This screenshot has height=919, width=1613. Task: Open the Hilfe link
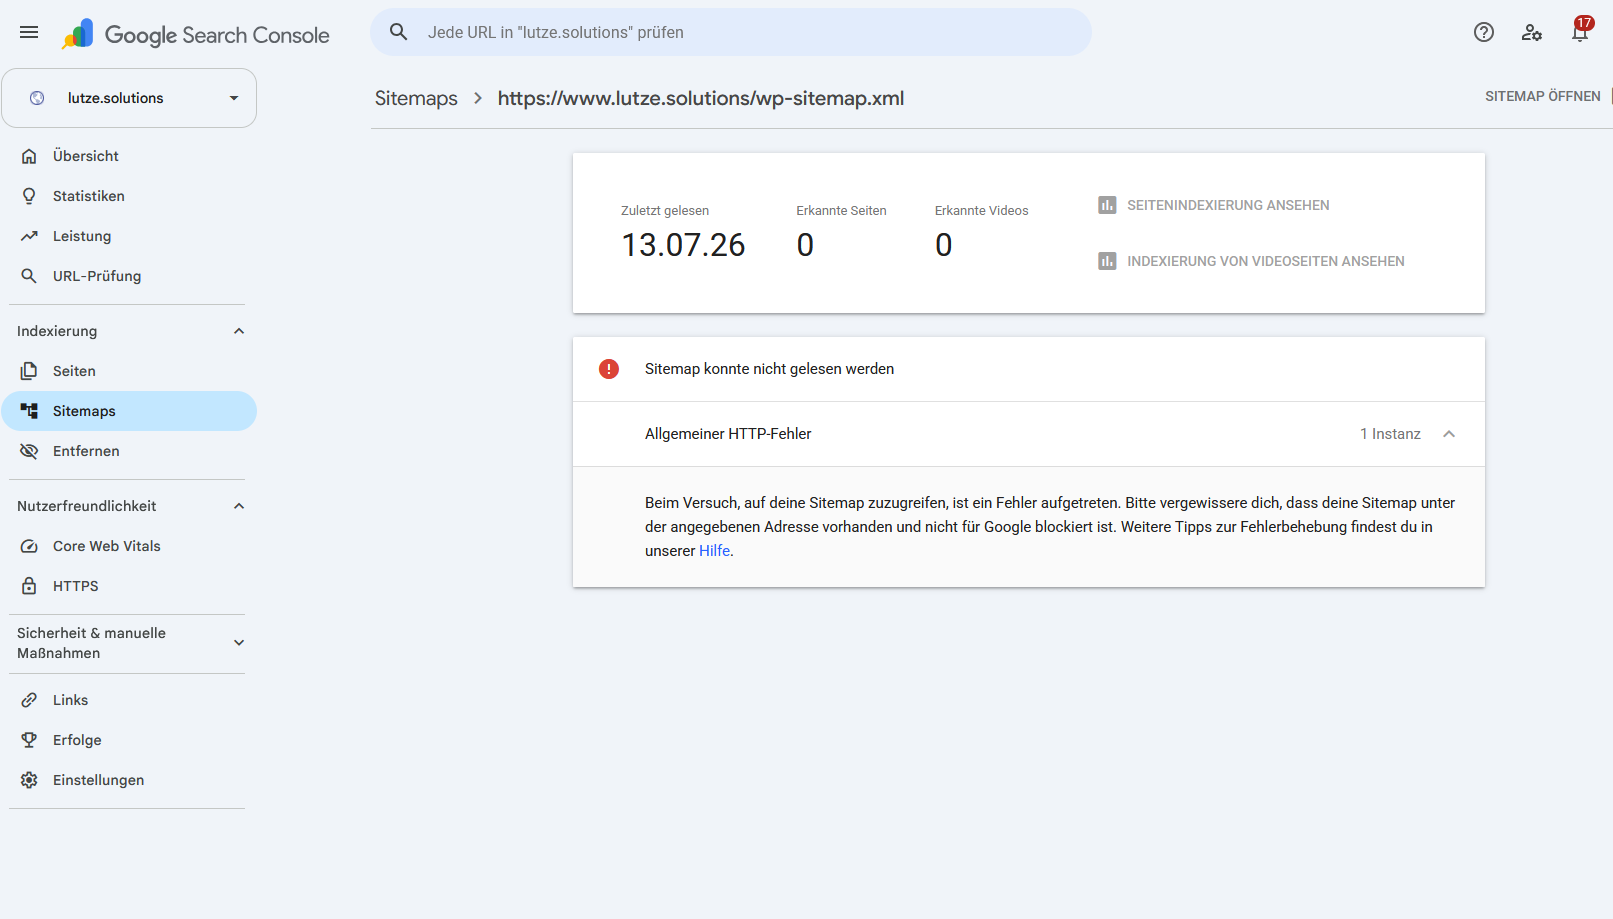click(x=714, y=551)
